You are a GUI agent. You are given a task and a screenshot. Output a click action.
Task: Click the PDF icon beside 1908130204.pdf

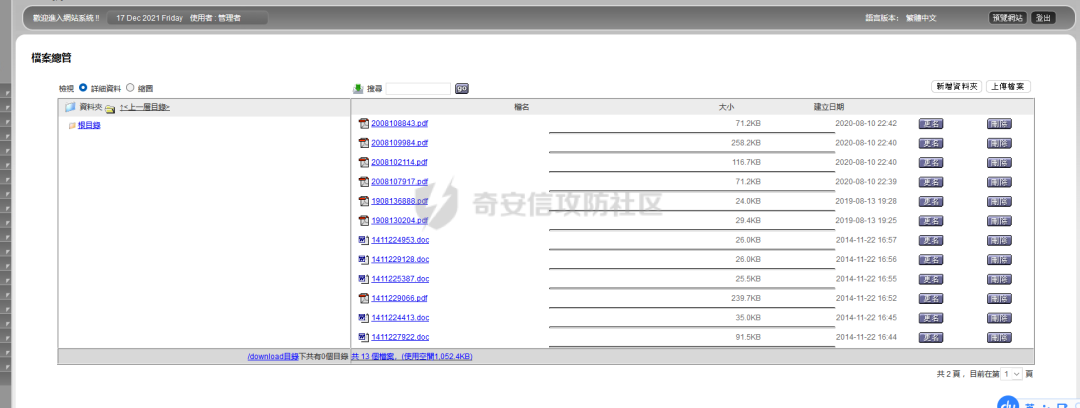tap(364, 221)
